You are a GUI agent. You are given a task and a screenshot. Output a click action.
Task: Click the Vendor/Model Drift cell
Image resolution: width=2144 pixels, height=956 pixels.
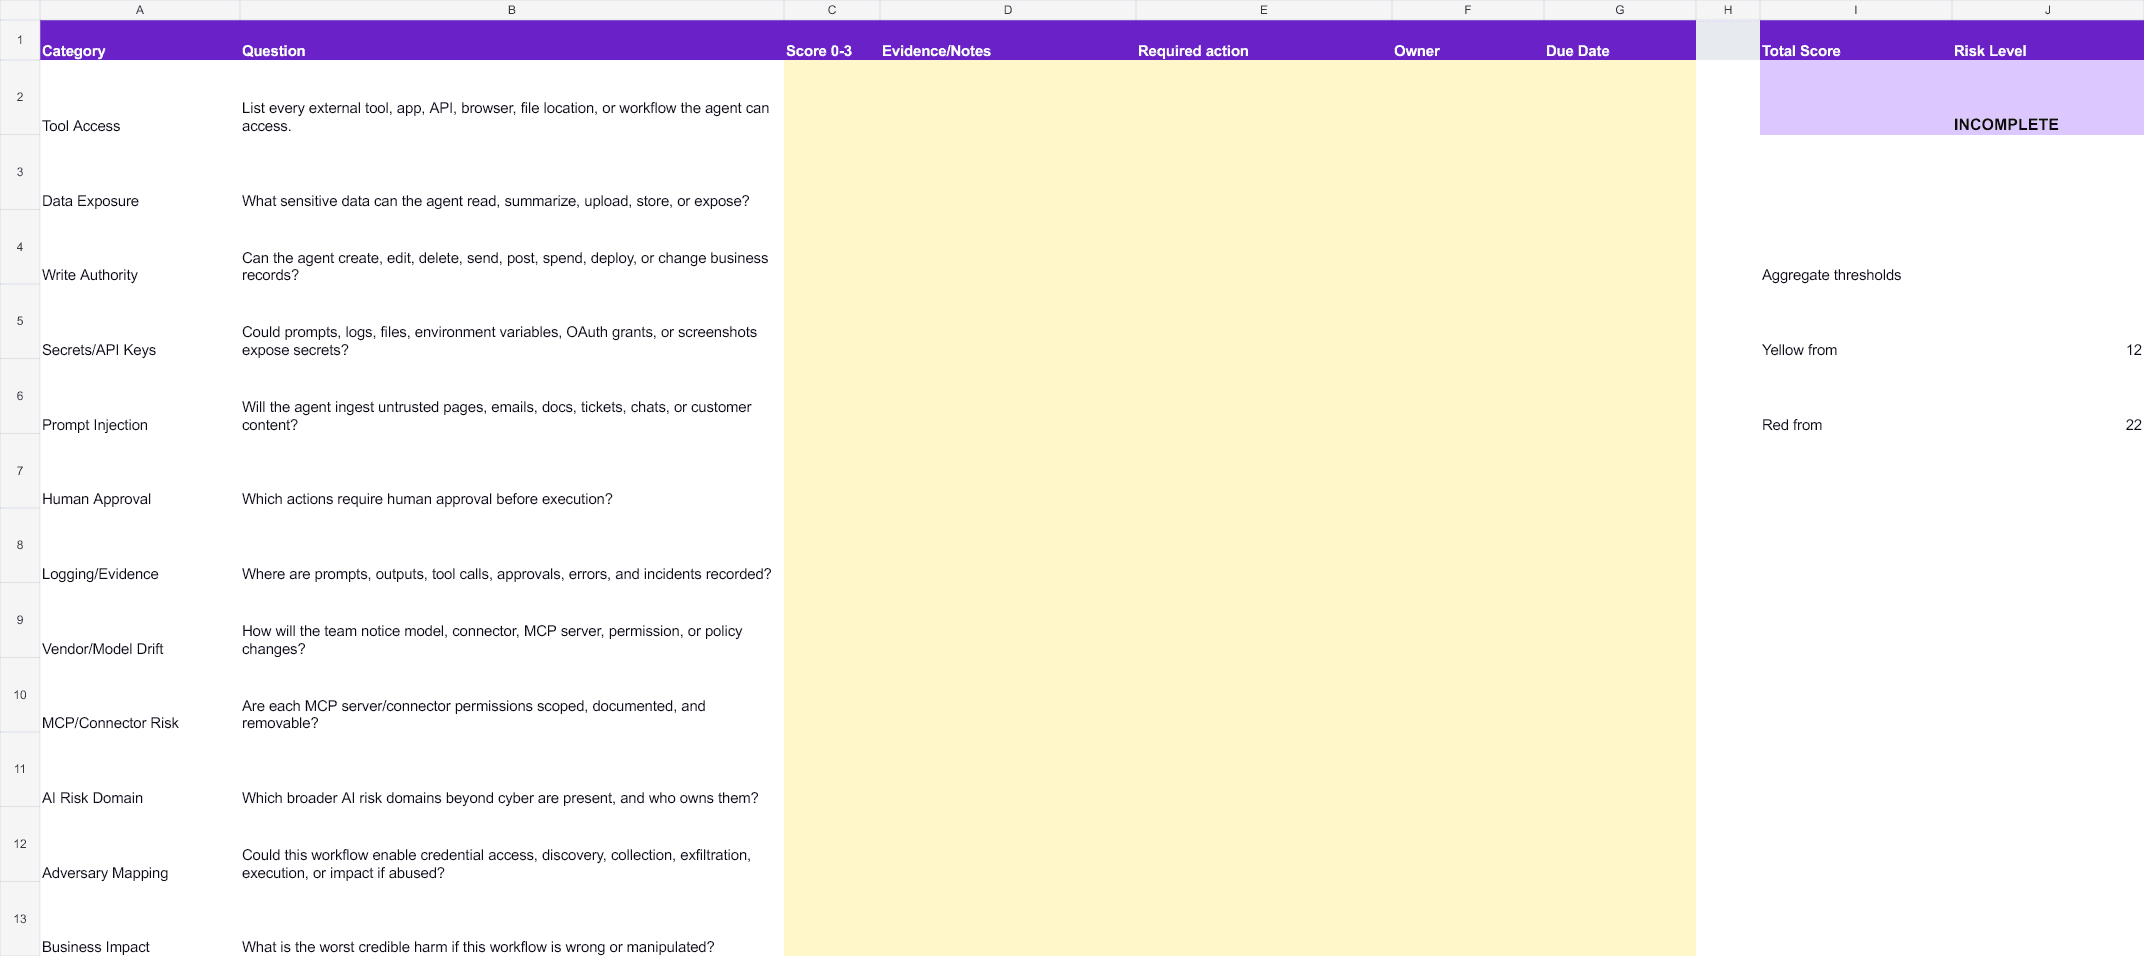pyautogui.click(x=140, y=620)
